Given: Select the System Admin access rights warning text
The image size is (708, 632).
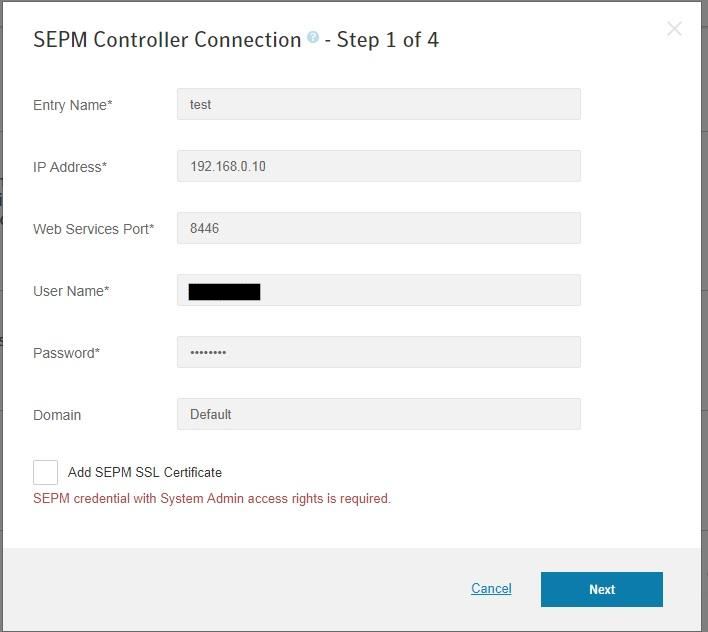Looking at the screenshot, I should [x=212, y=498].
